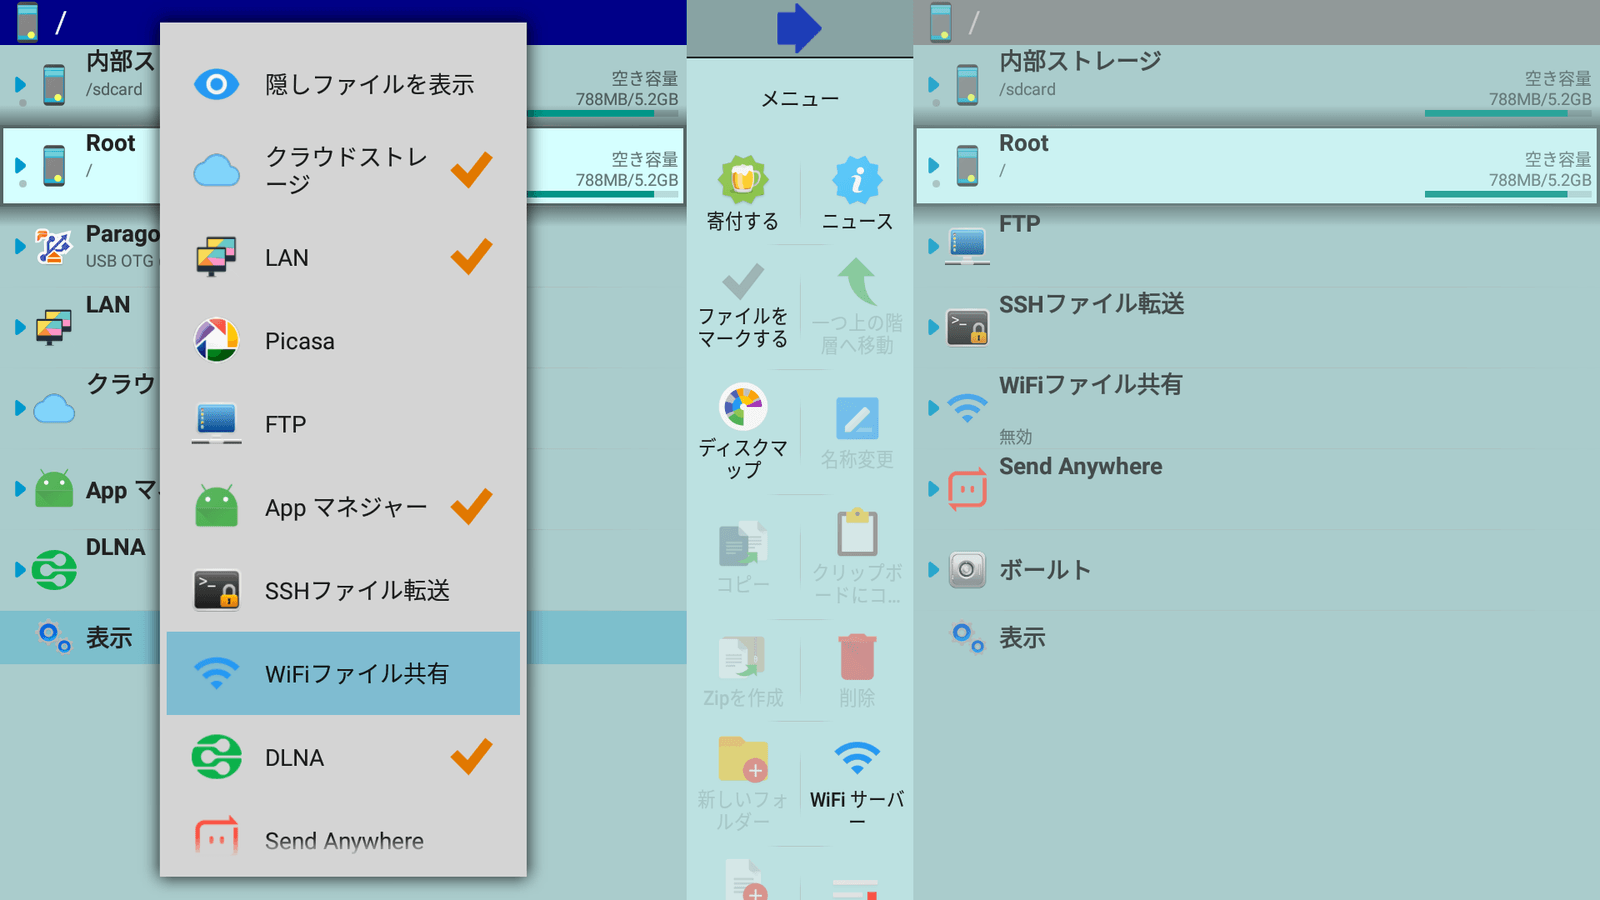Open the News info icon
The image size is (1600, 900).
857,181
